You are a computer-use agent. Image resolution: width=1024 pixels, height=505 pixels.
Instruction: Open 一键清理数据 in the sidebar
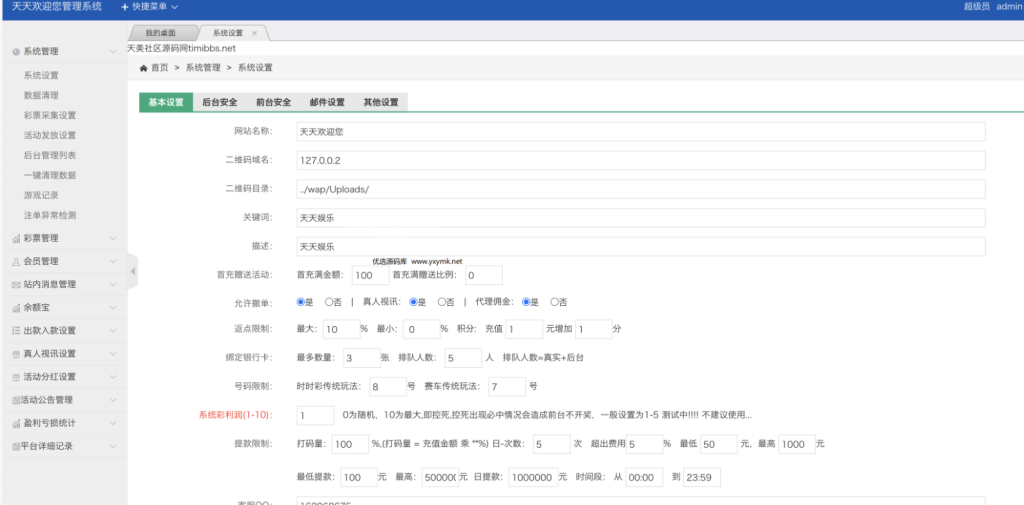50,175
